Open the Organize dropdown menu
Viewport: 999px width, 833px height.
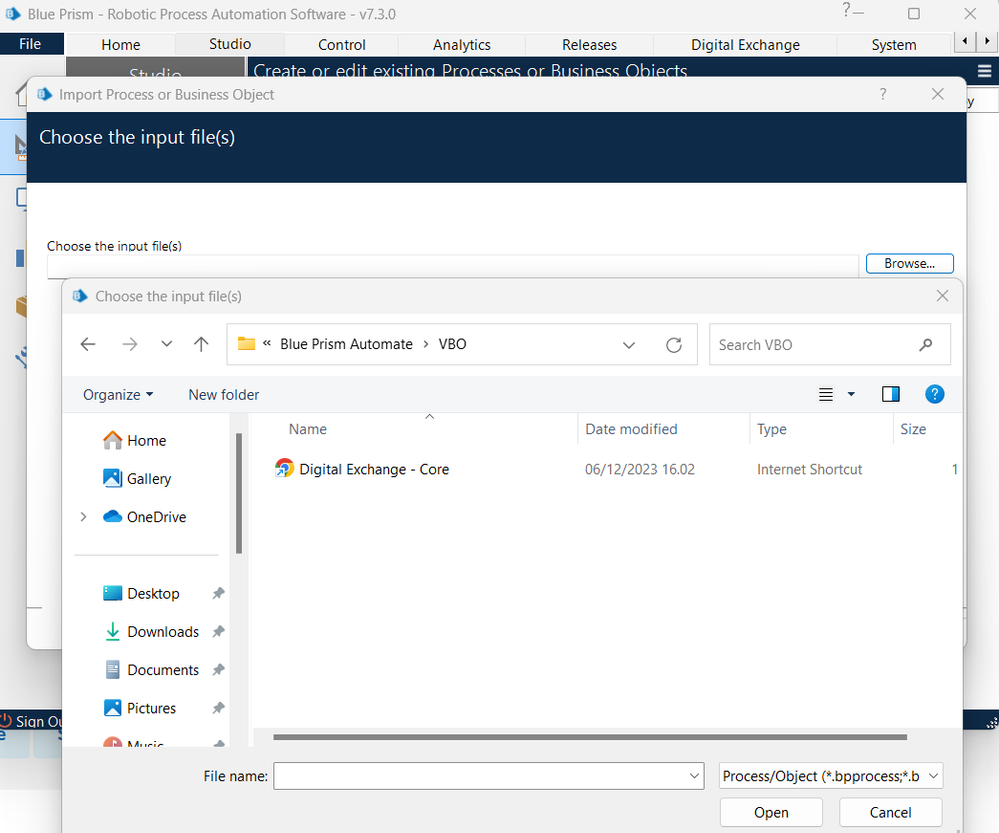pos(118,395)
